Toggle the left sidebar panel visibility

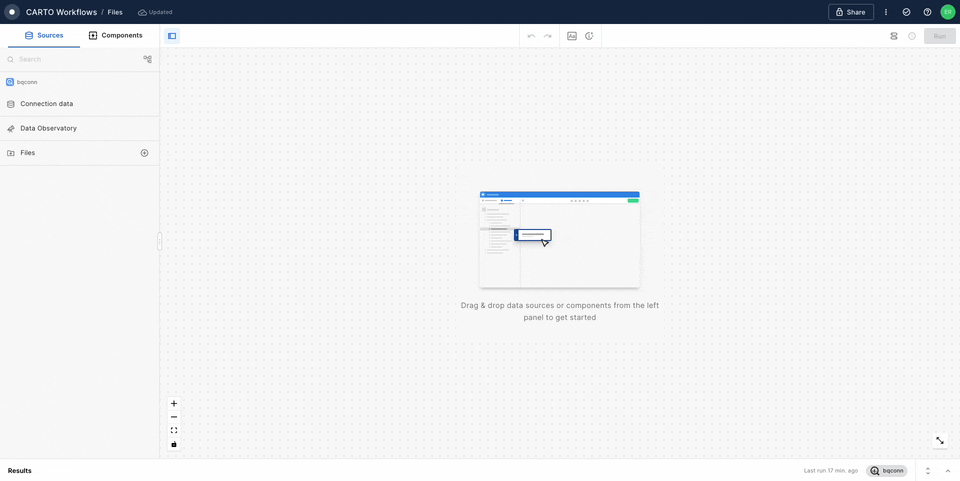coord(172,36)
